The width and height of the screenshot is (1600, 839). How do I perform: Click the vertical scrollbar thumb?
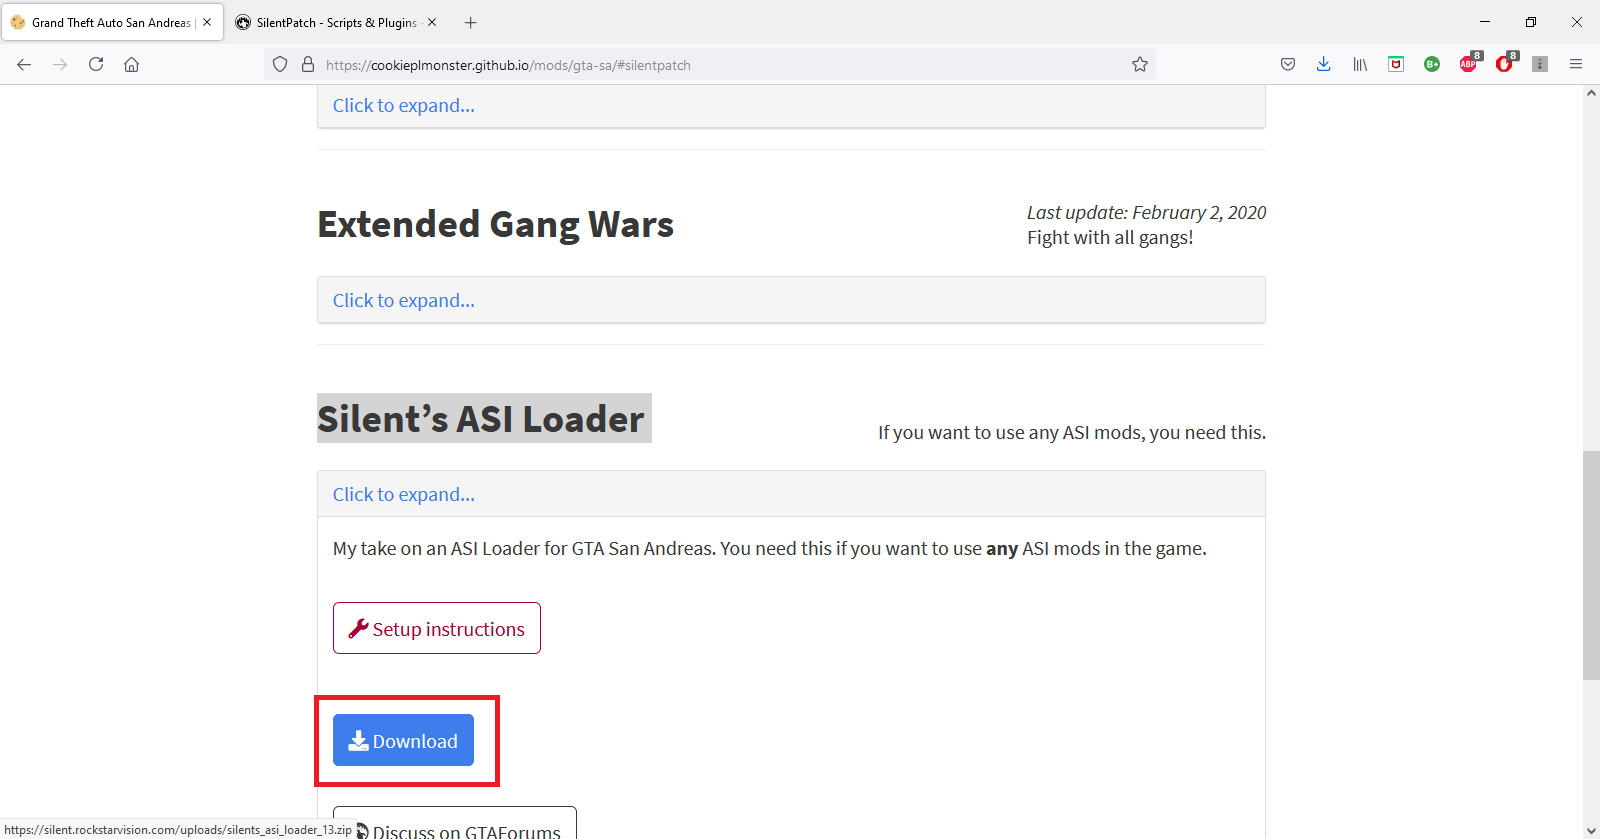coord(1591,566)
